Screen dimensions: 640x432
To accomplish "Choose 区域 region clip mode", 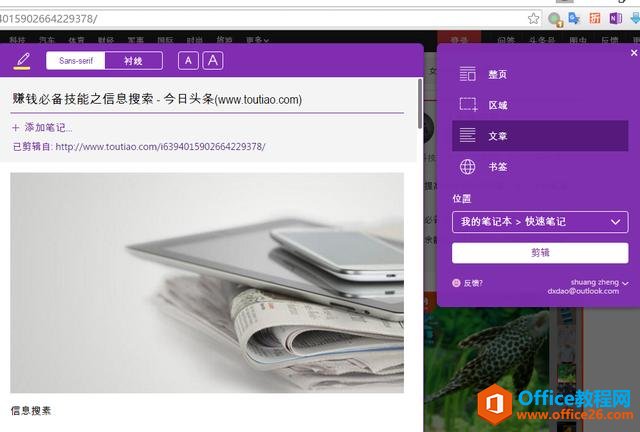I will tap(540, 105).
